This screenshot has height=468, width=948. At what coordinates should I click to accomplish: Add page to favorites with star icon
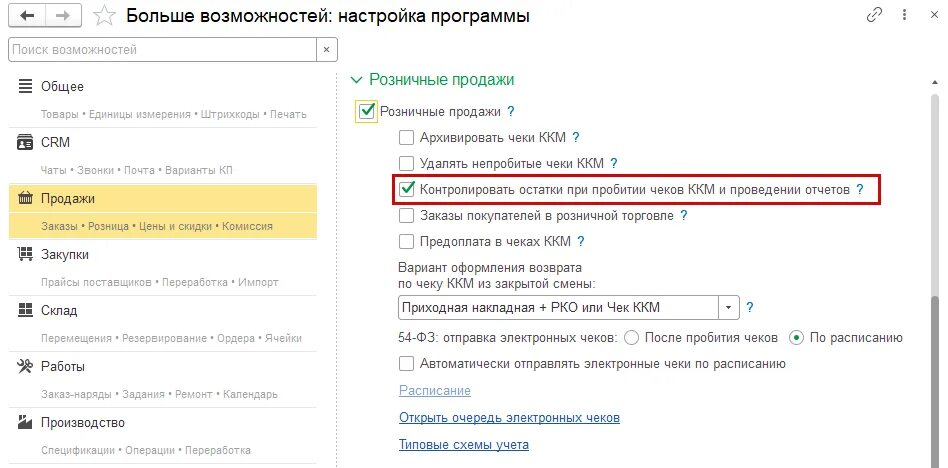coord(104,16)
